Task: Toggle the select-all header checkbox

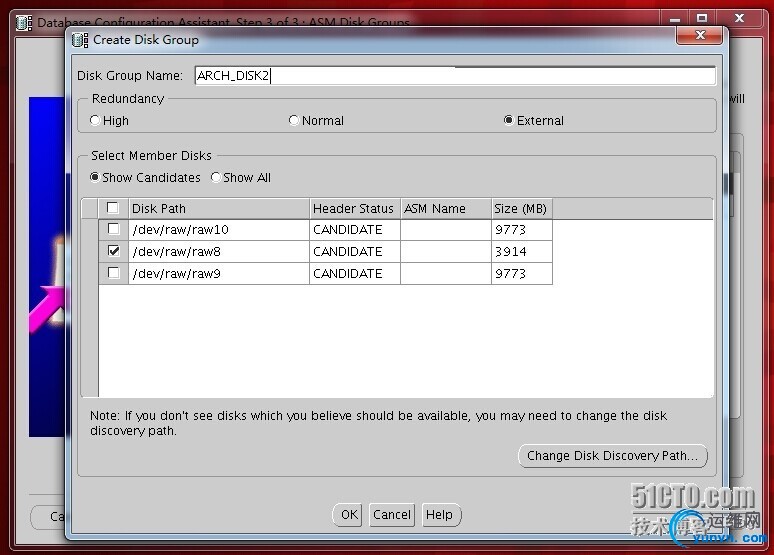Action: point(113,208)
